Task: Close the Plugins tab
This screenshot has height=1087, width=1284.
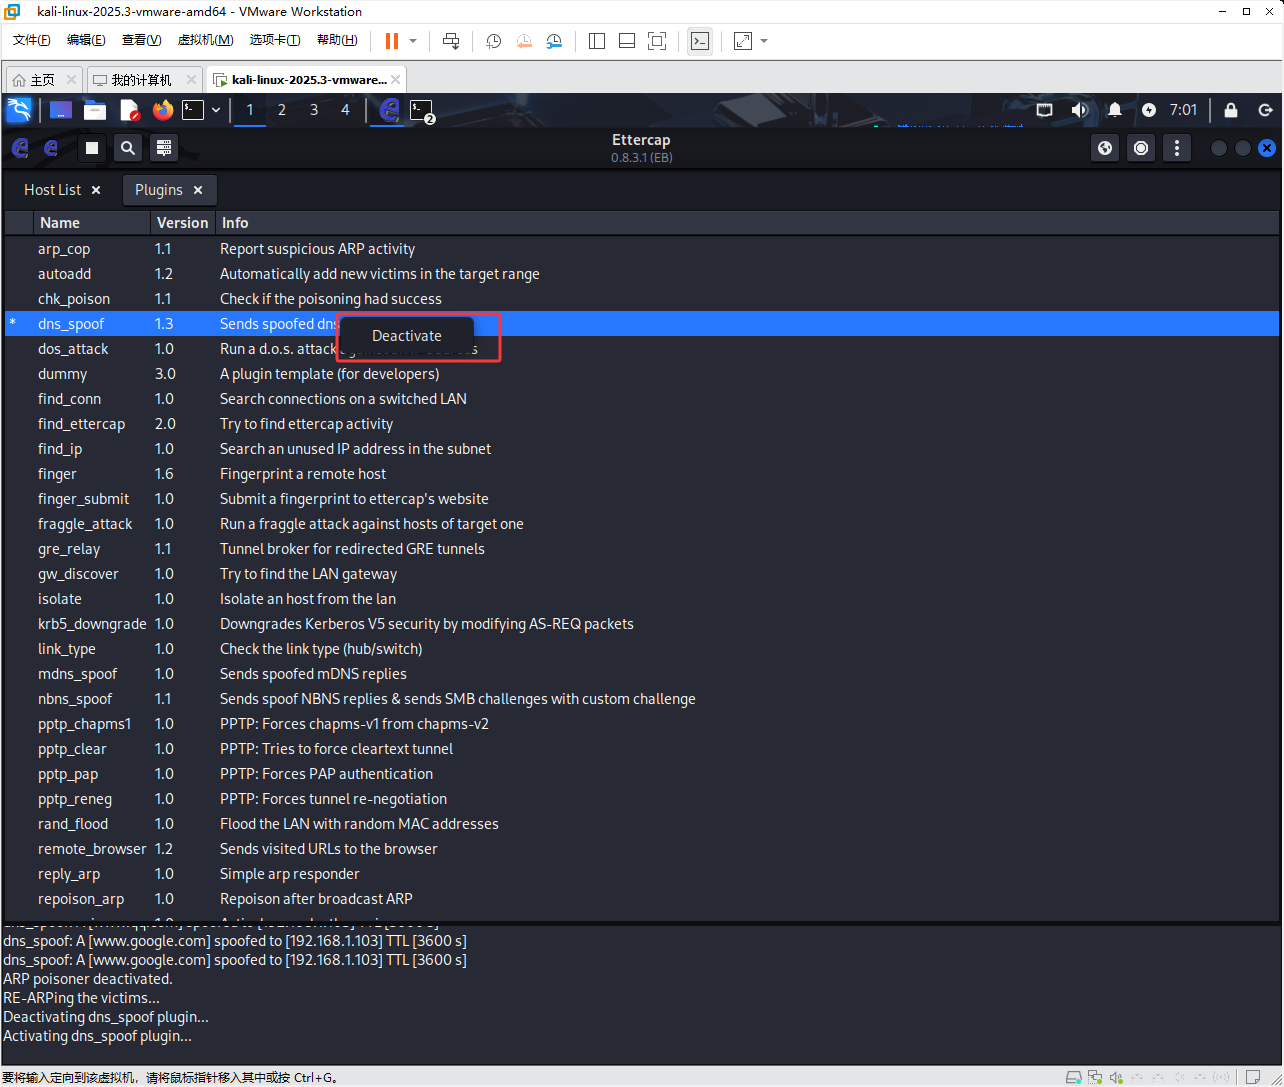Action: point(198,190)
